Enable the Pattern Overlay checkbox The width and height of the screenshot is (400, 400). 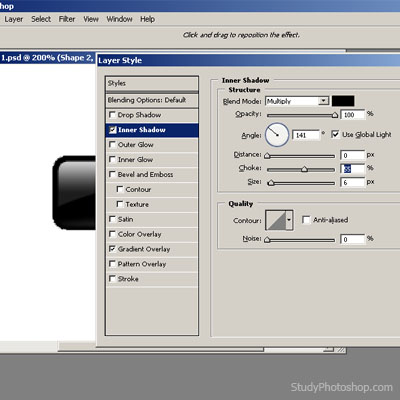112,264
